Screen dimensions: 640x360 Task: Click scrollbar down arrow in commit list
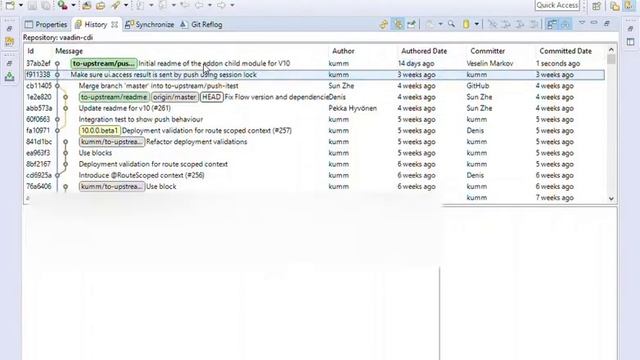[611, 198]
